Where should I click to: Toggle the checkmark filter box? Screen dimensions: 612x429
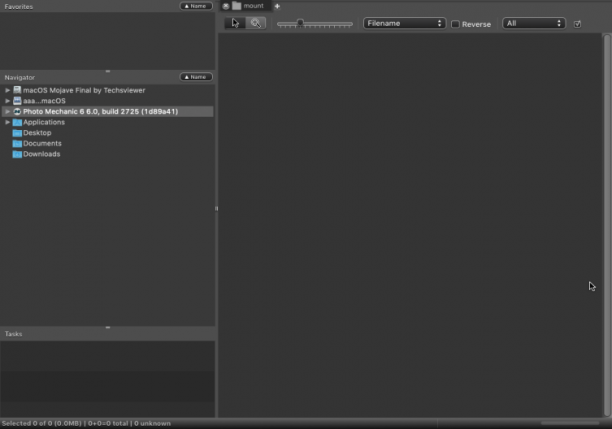[x=577, y=24]
